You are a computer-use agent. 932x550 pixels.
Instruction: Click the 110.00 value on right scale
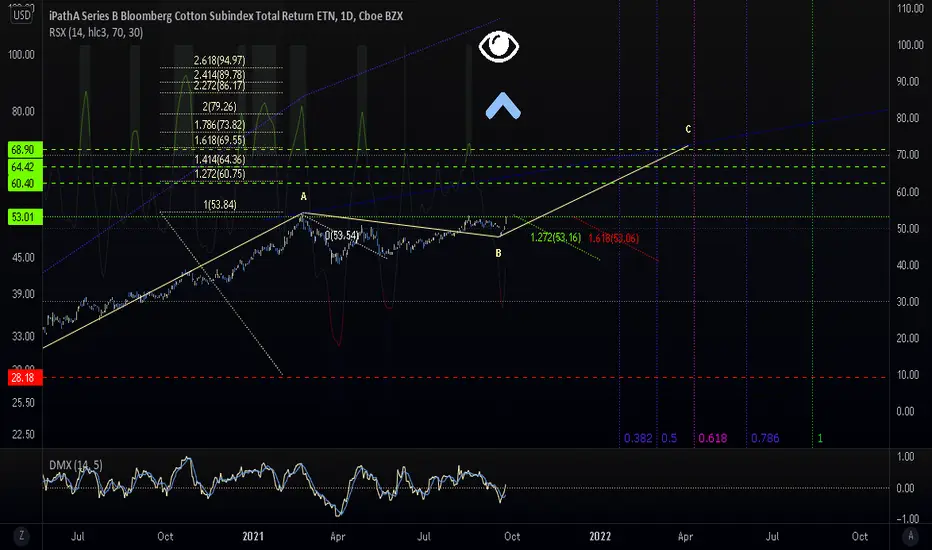[x=910, y=8]
